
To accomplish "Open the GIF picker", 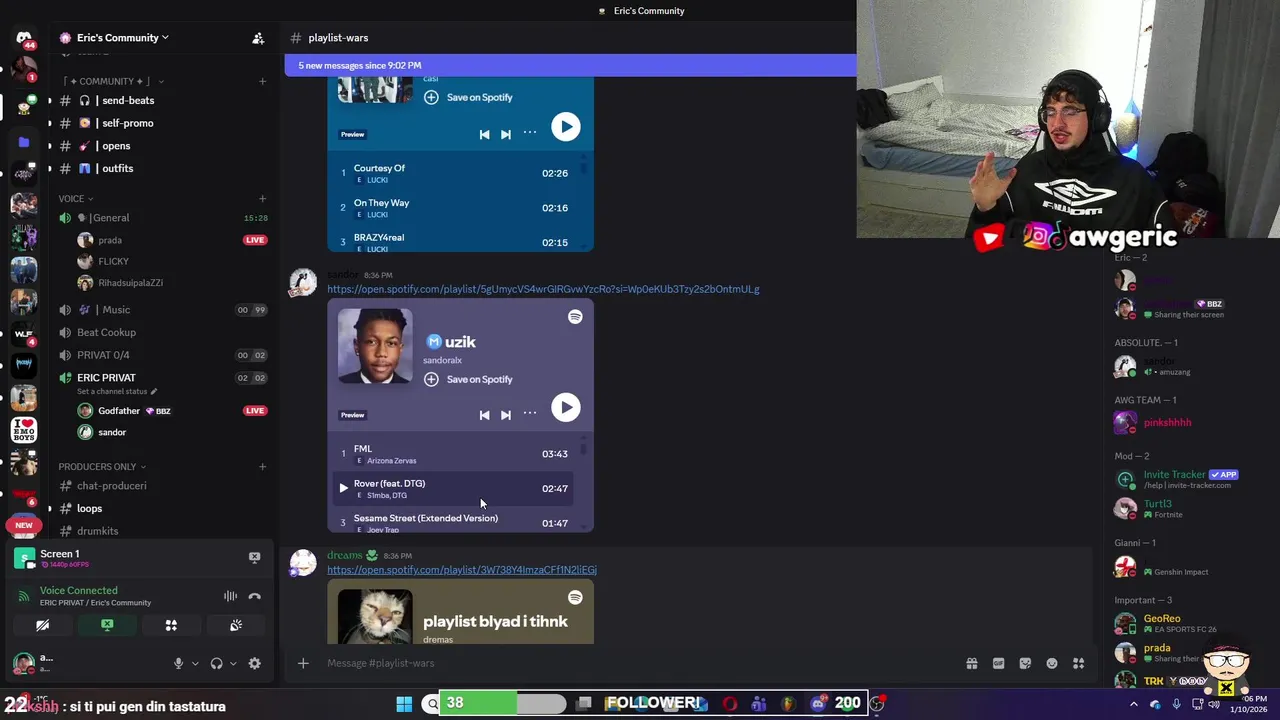I will pyautogui.click(x=998, y=663).
